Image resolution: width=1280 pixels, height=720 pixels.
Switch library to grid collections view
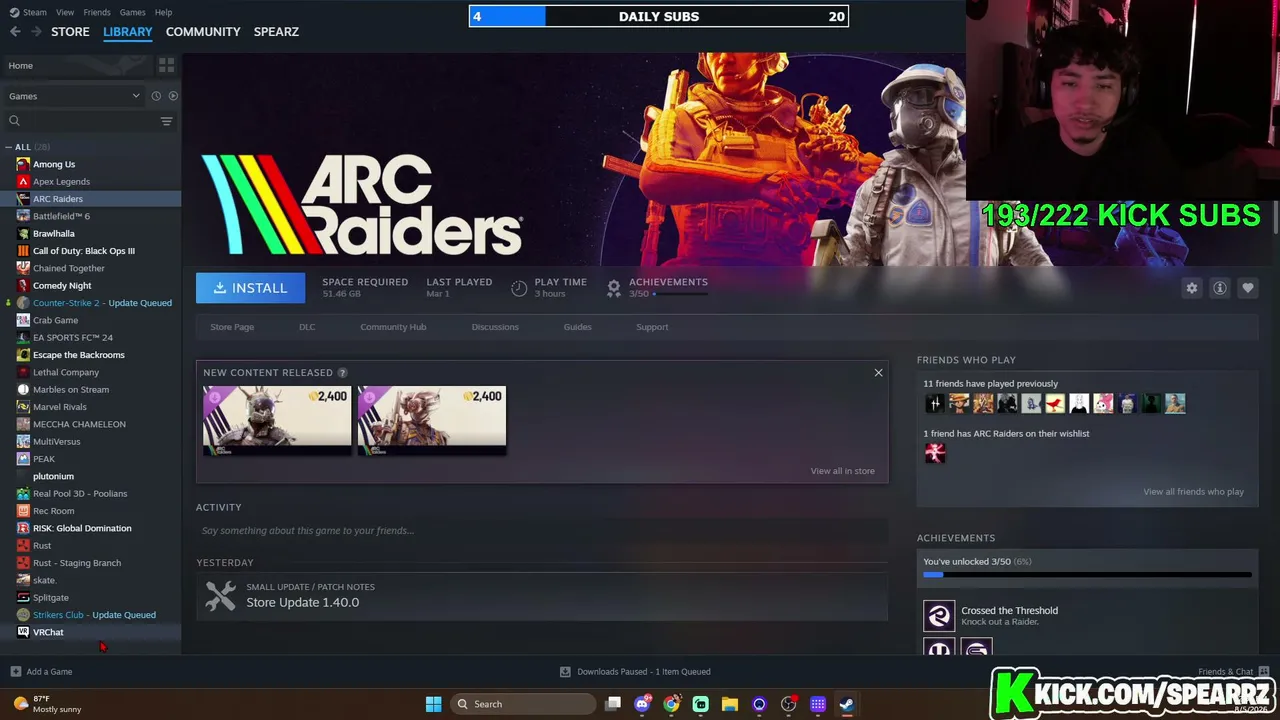click(166, 65)
